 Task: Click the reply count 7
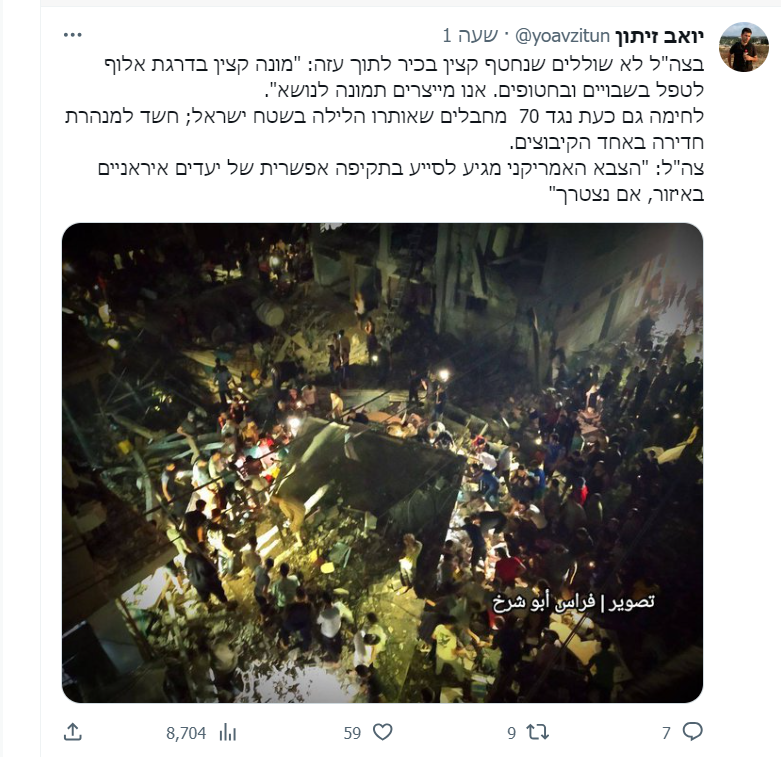(666, 733)
